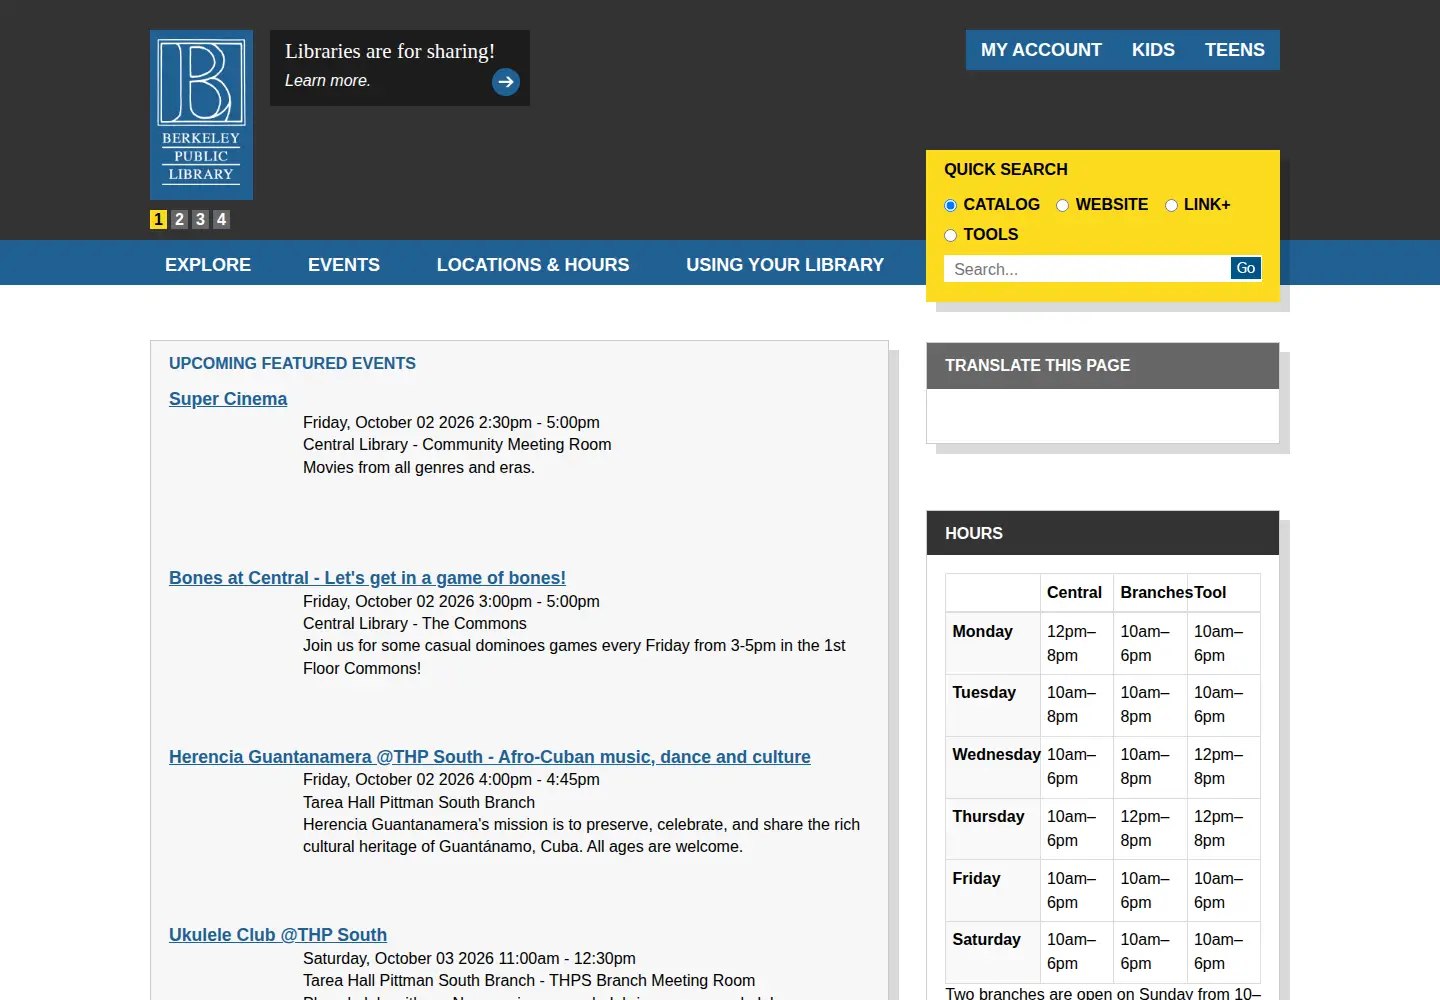Click the Thursday row label
This screenshot has width=1440, height=1000.
pos(988,817)
